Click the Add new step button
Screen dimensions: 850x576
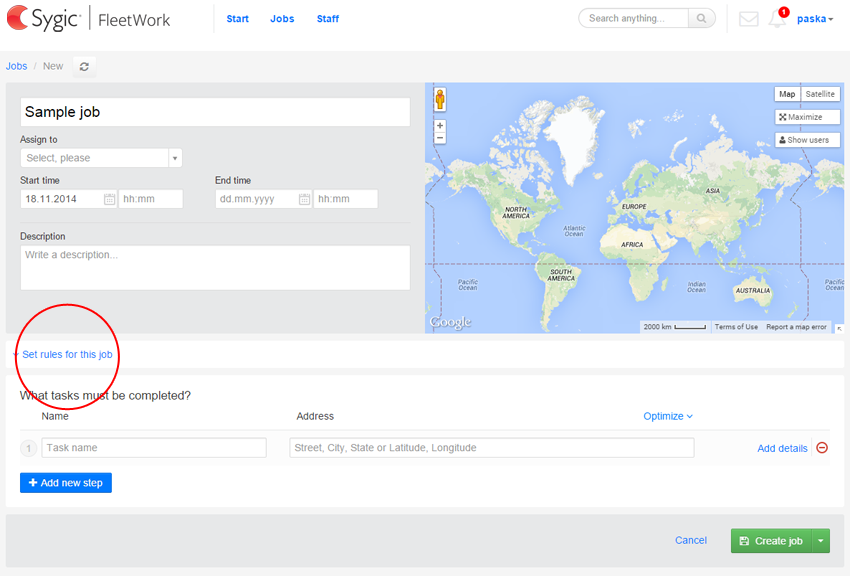[x=66, y=483]
